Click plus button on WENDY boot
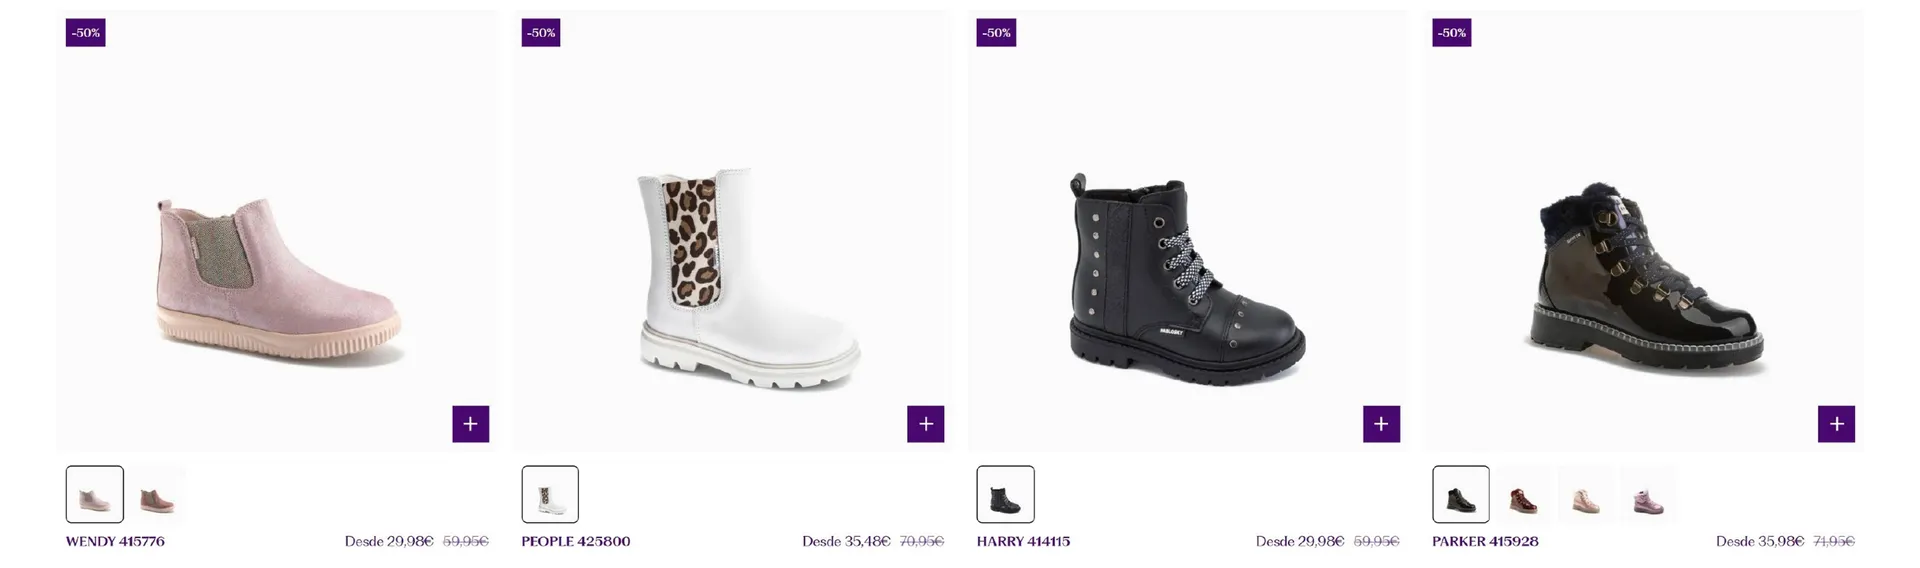This screenshot has height=568, width=1920. point(470,424)
